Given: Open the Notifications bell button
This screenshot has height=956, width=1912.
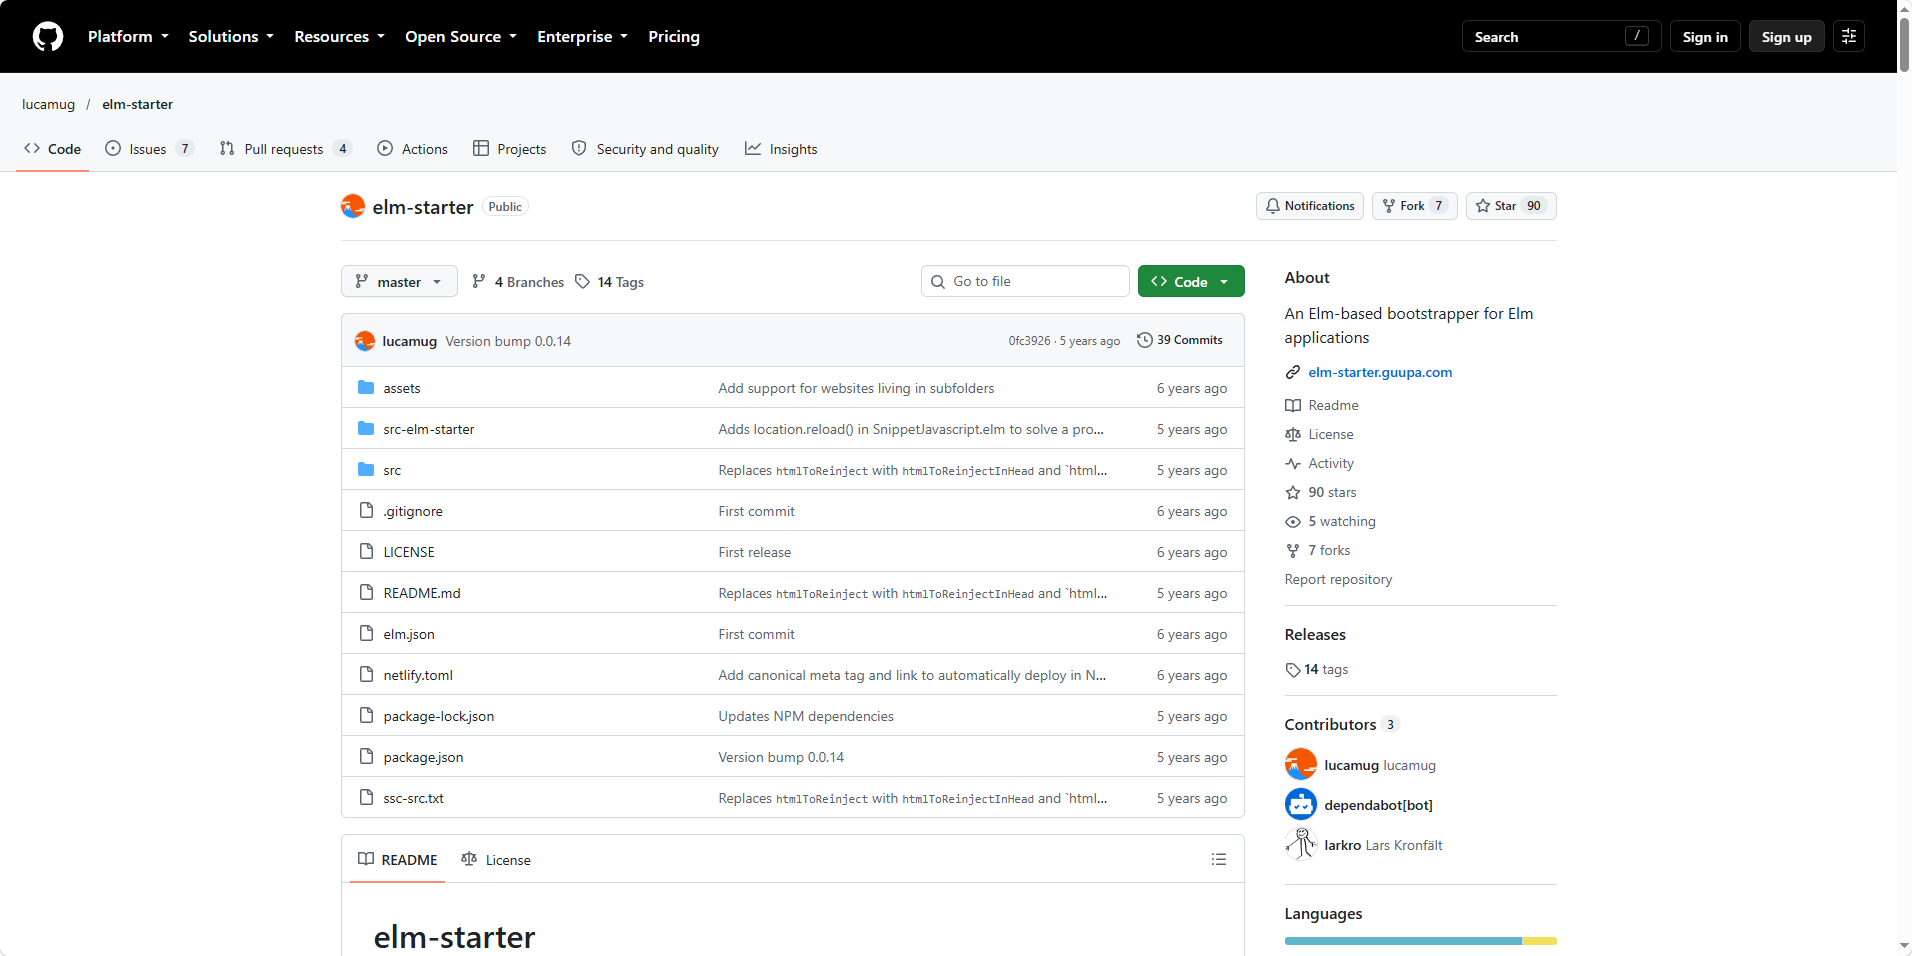Looking at the screenshot, I should (1309, 206).
